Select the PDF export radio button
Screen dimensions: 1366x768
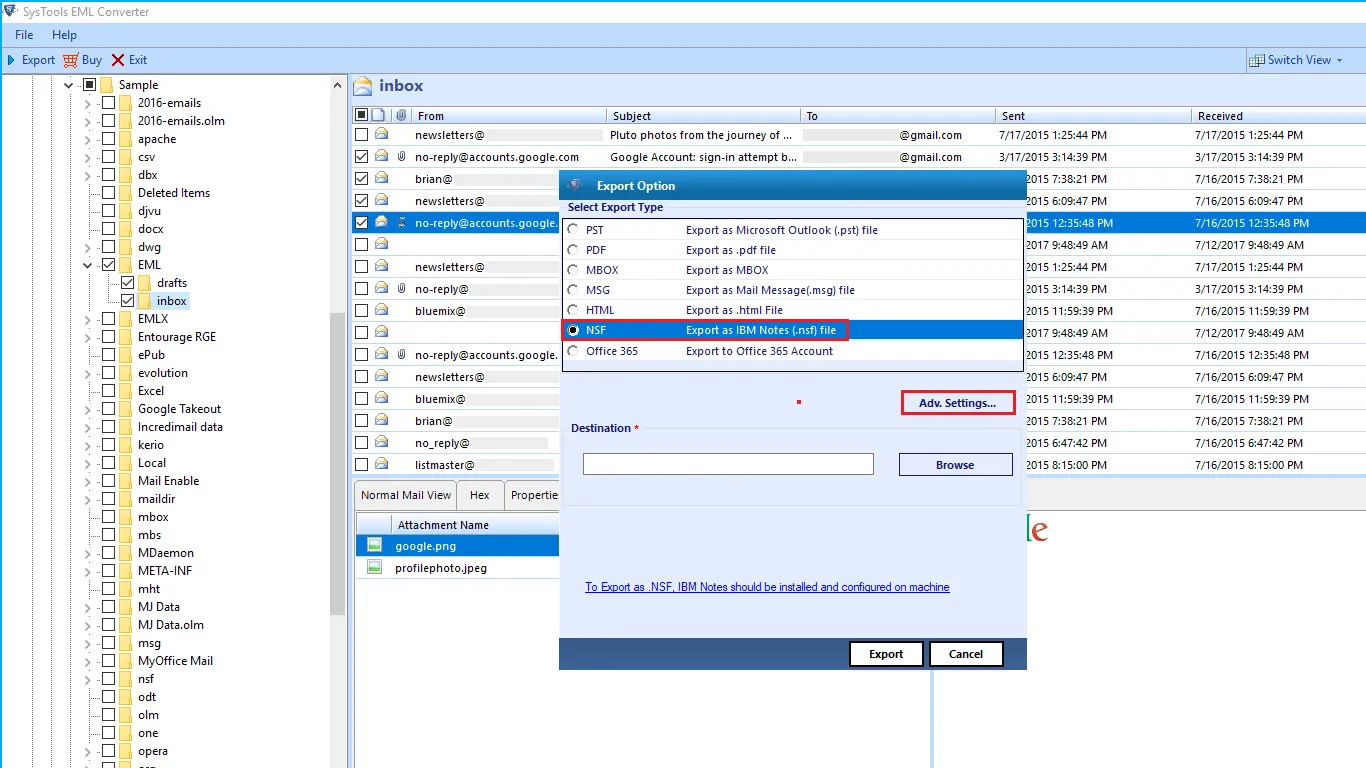(x=573, y=250)
